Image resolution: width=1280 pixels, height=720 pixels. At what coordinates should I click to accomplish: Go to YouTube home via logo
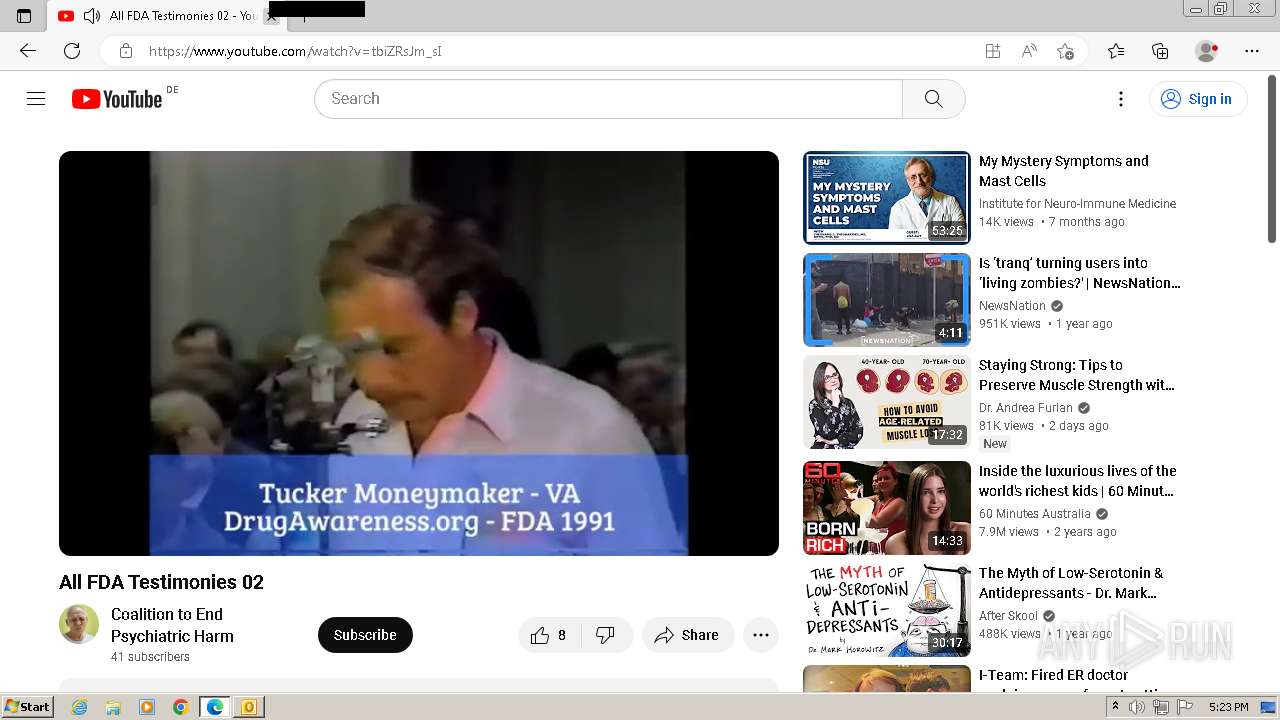point(117,99)
